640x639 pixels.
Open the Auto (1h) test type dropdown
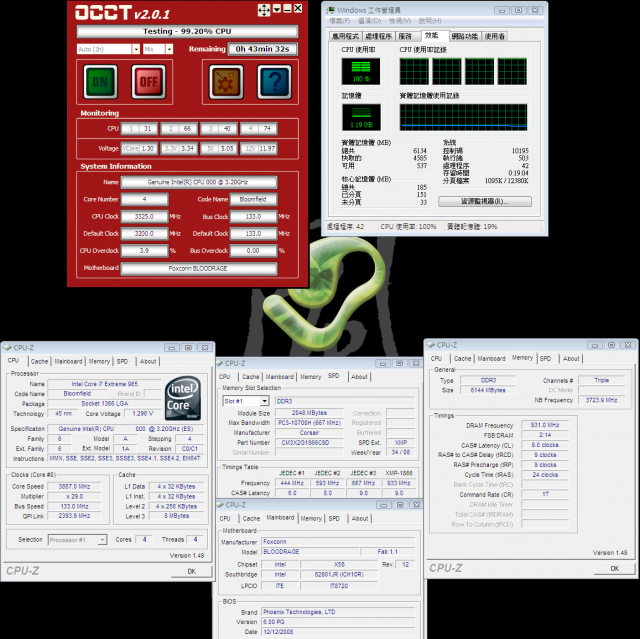[x=136, y=49]
